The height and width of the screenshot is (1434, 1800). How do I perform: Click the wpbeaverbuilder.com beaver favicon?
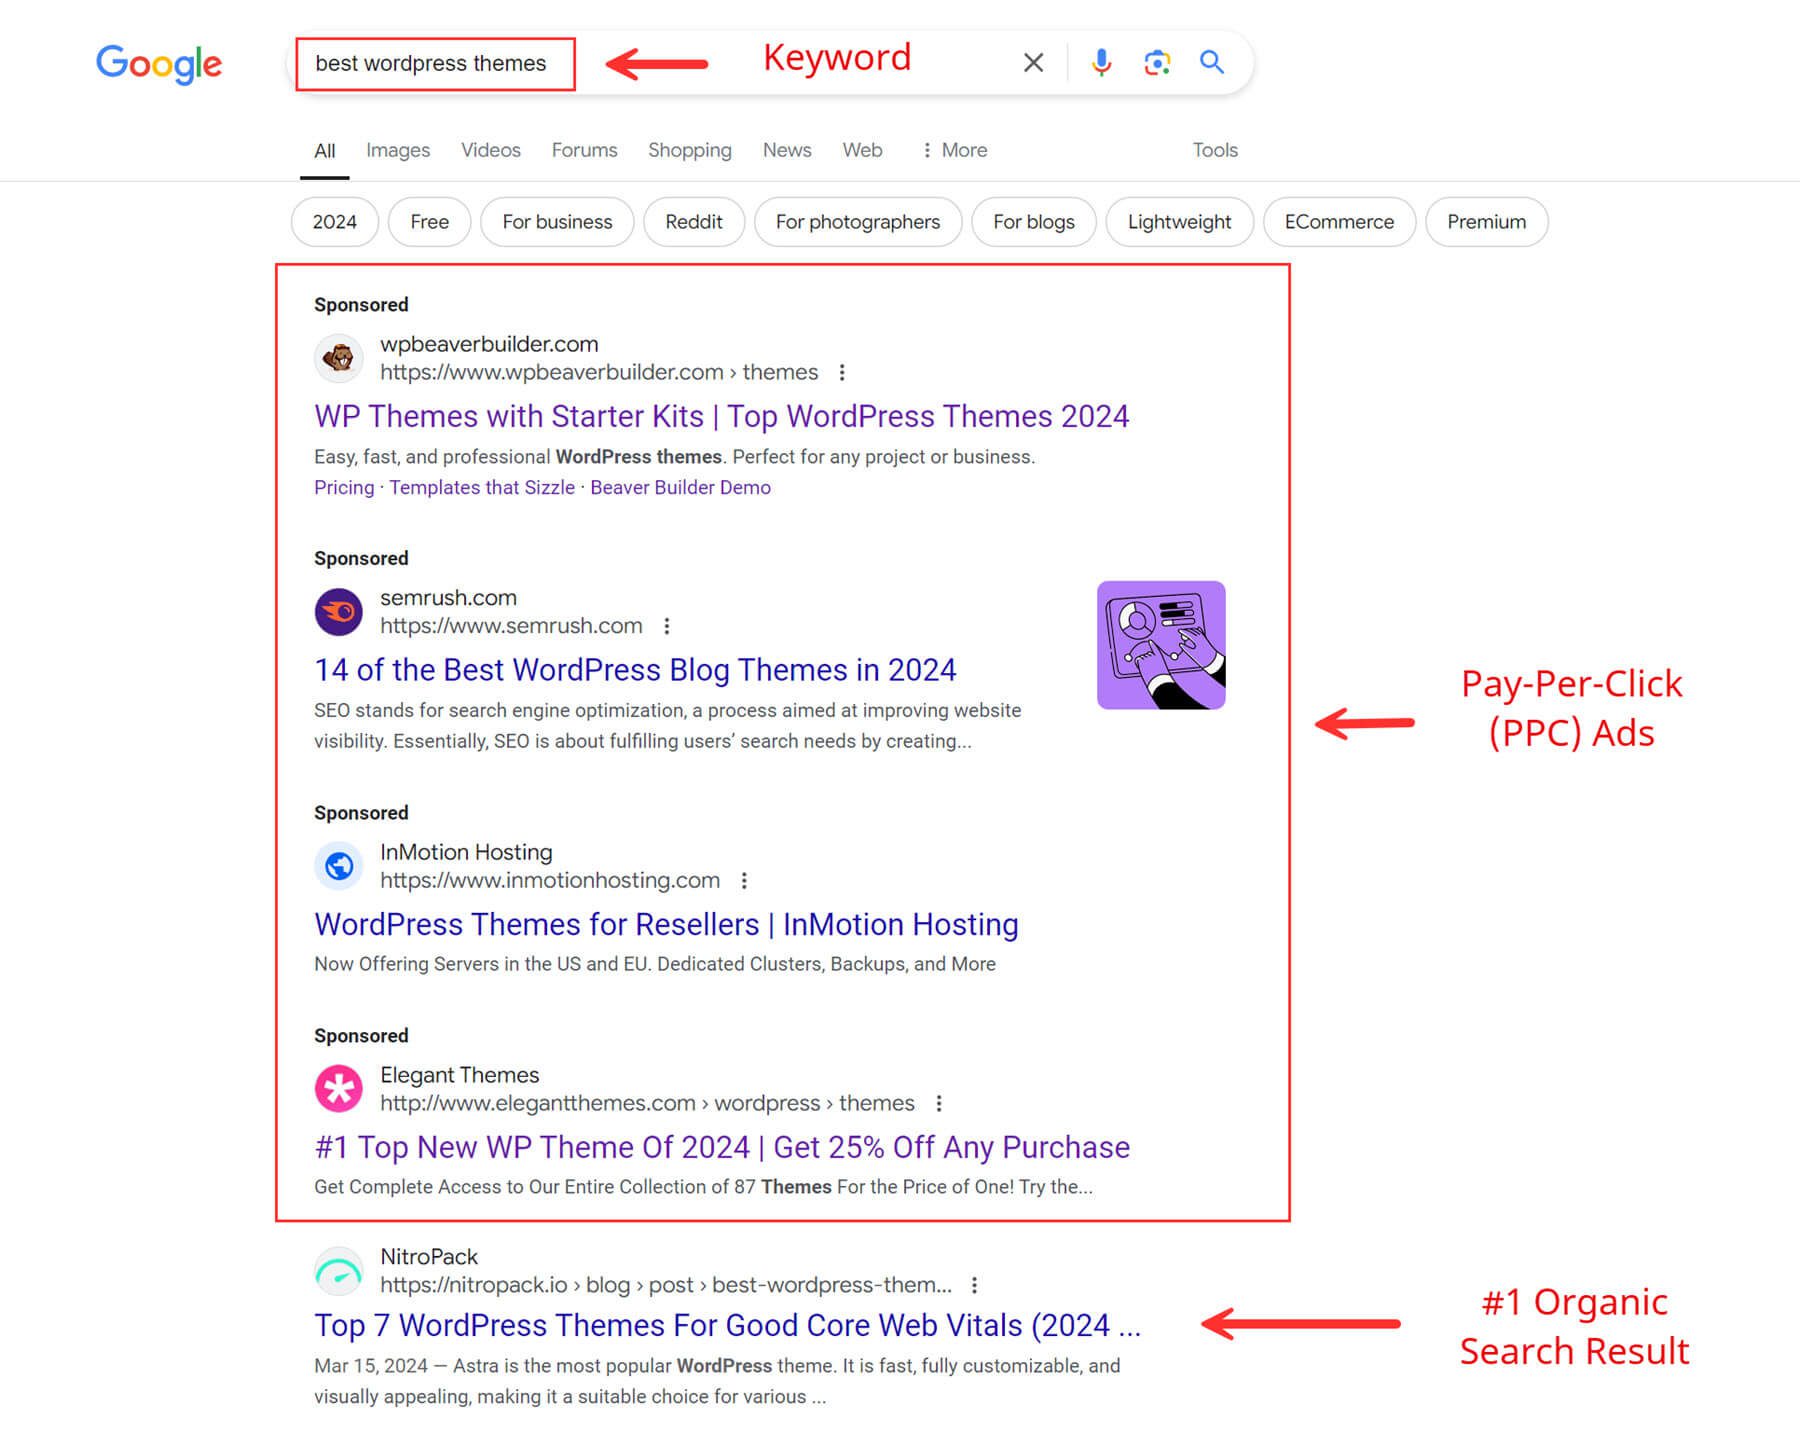(x=340, y=358)
